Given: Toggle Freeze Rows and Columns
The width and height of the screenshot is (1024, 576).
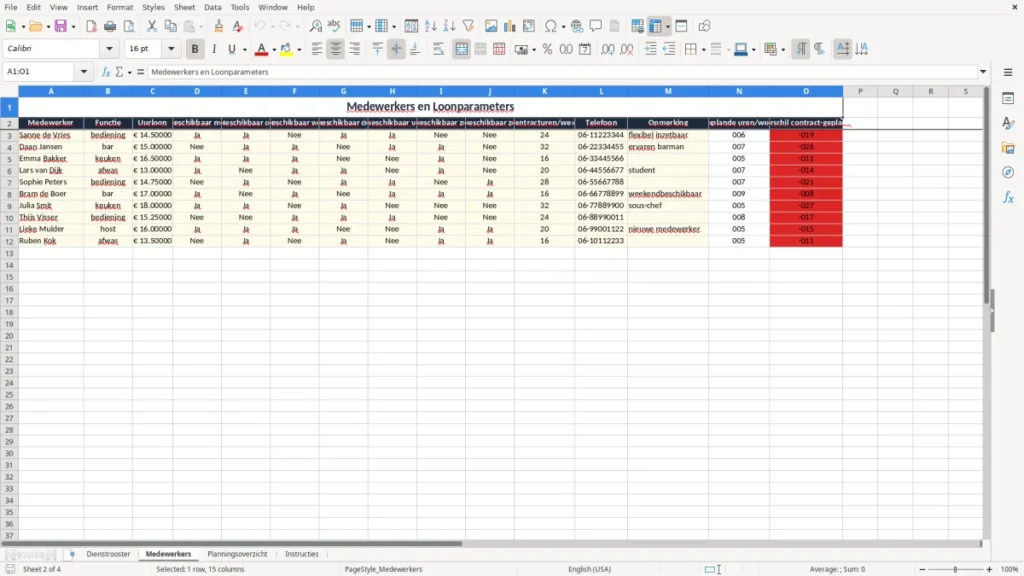Looking at the screenshot, I should pos(656,26).
